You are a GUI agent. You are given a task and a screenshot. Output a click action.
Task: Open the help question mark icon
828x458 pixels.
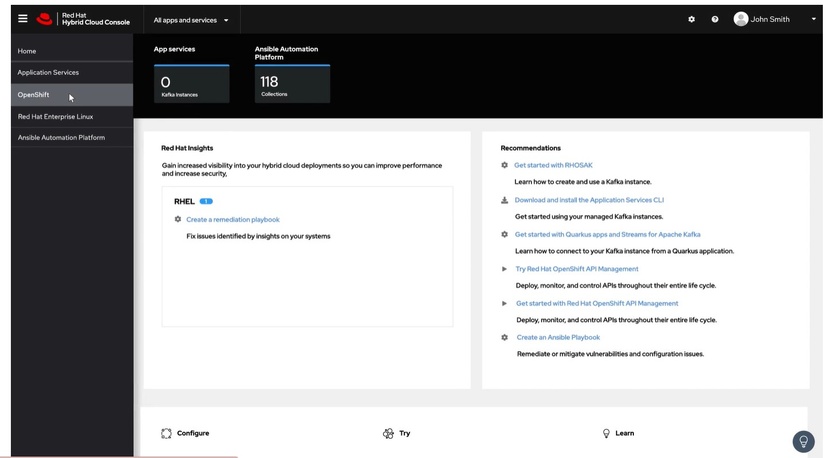[x=714, y=20]
